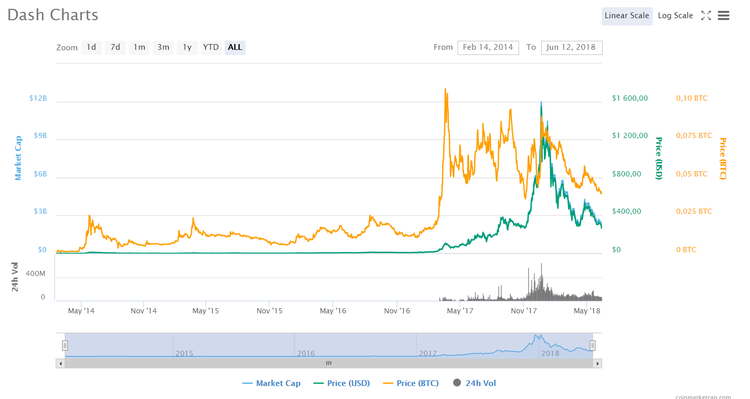Click navigator scrollbar left arrow
Image resolution: width=750 pixels, height=399 pixels.
pyautogui.click(x=60, y=364)
